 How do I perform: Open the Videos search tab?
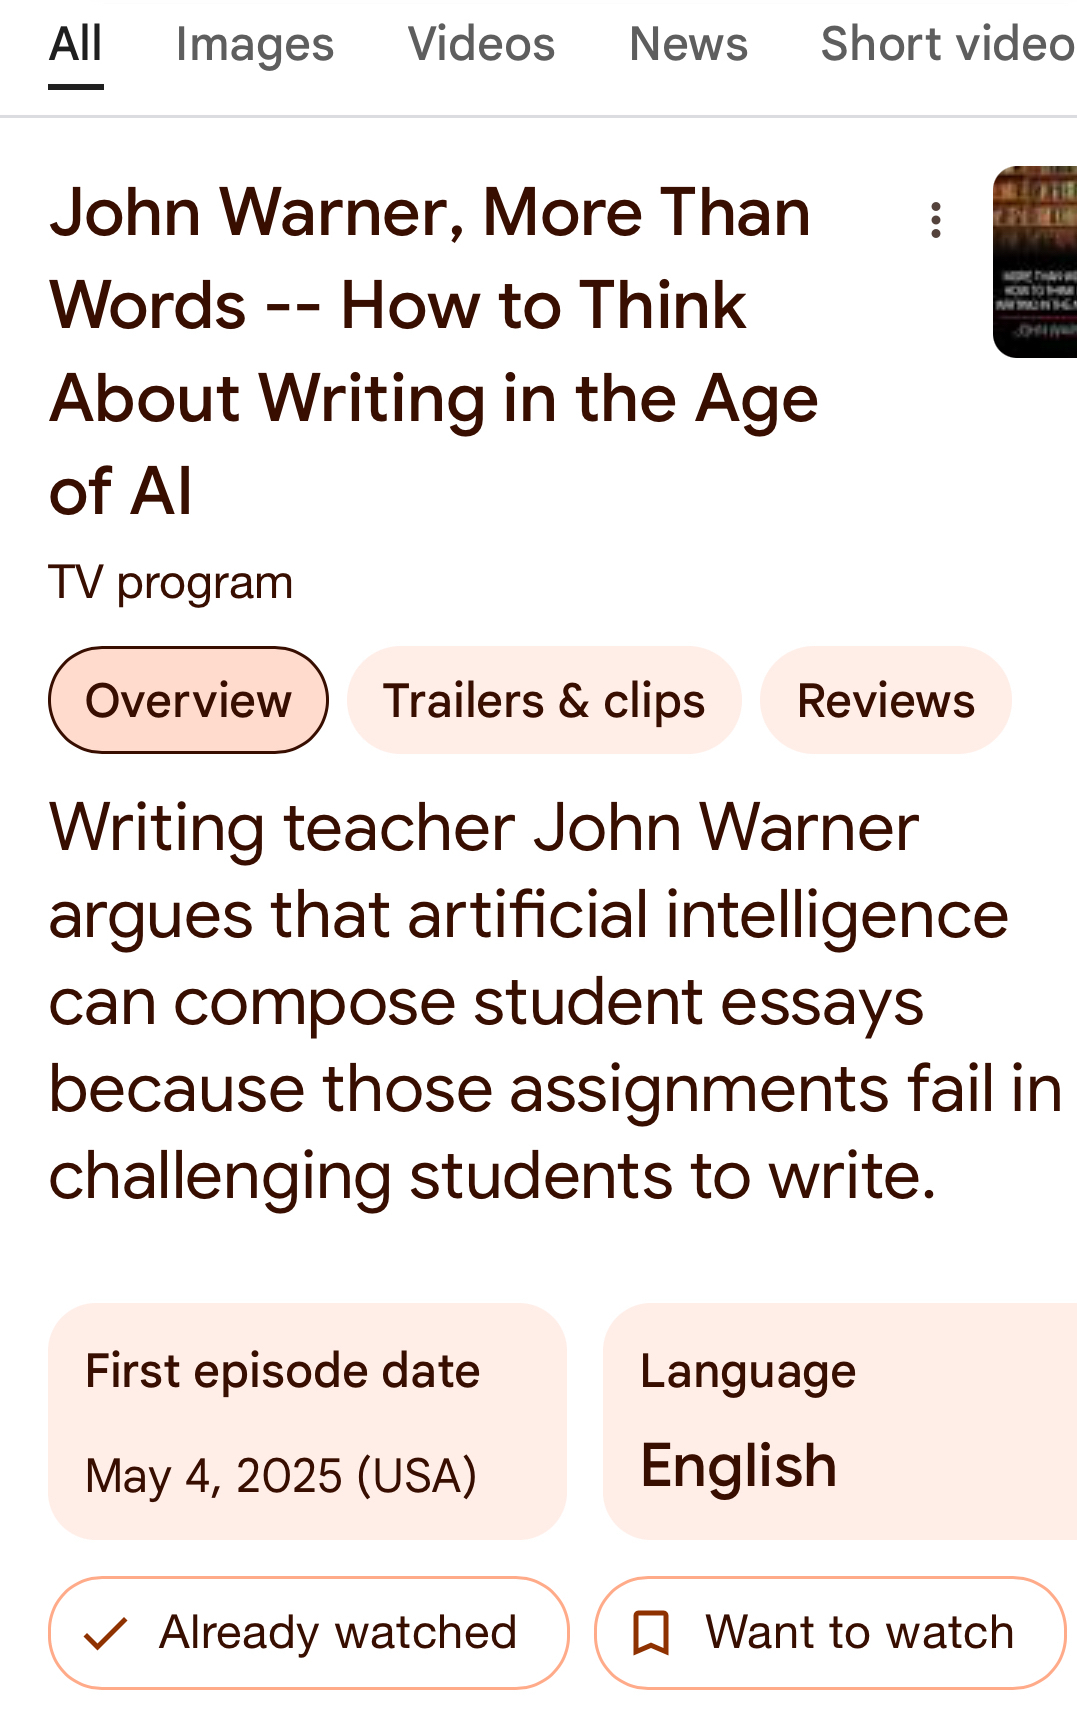click(x=481, y=44)
